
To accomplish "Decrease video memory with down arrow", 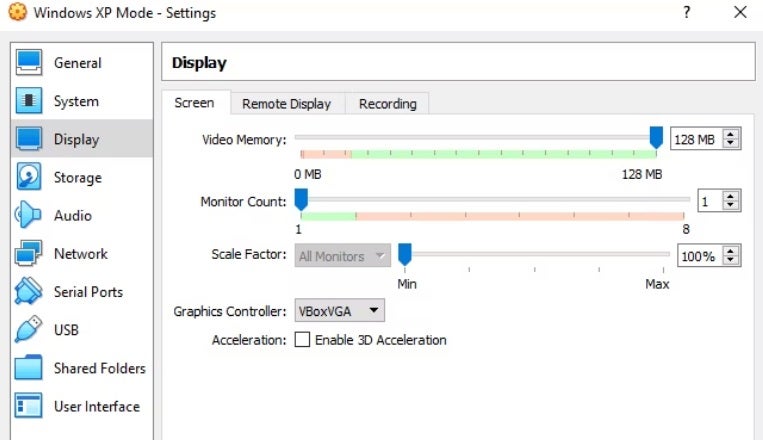I will pos(730,144).
